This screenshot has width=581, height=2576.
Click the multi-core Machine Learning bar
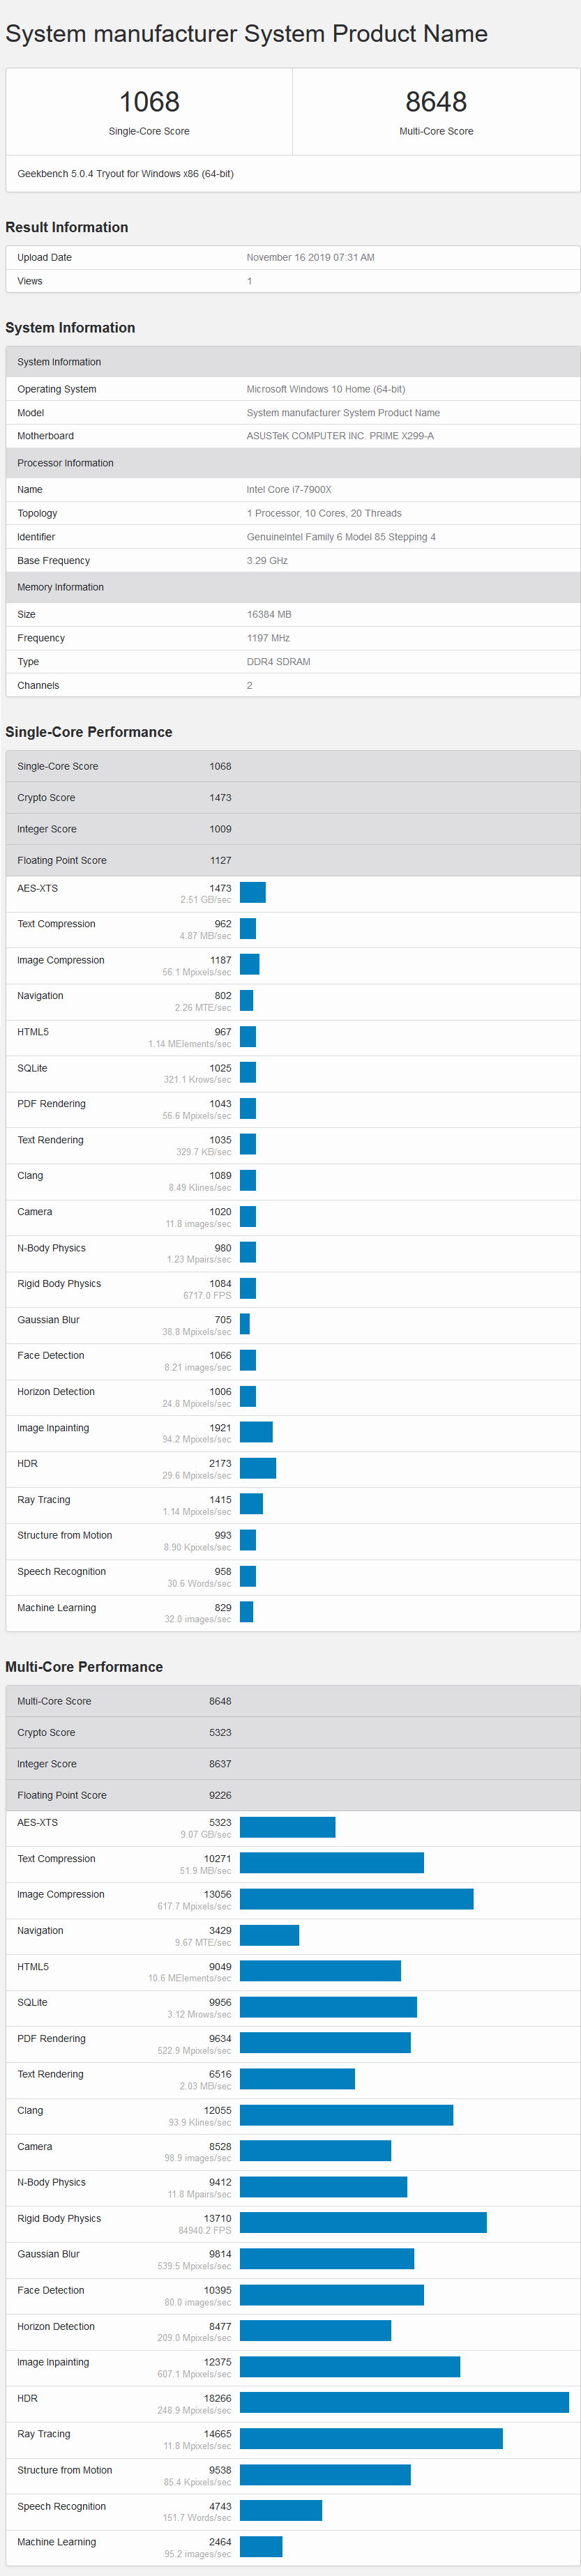tap(261, 2546)
